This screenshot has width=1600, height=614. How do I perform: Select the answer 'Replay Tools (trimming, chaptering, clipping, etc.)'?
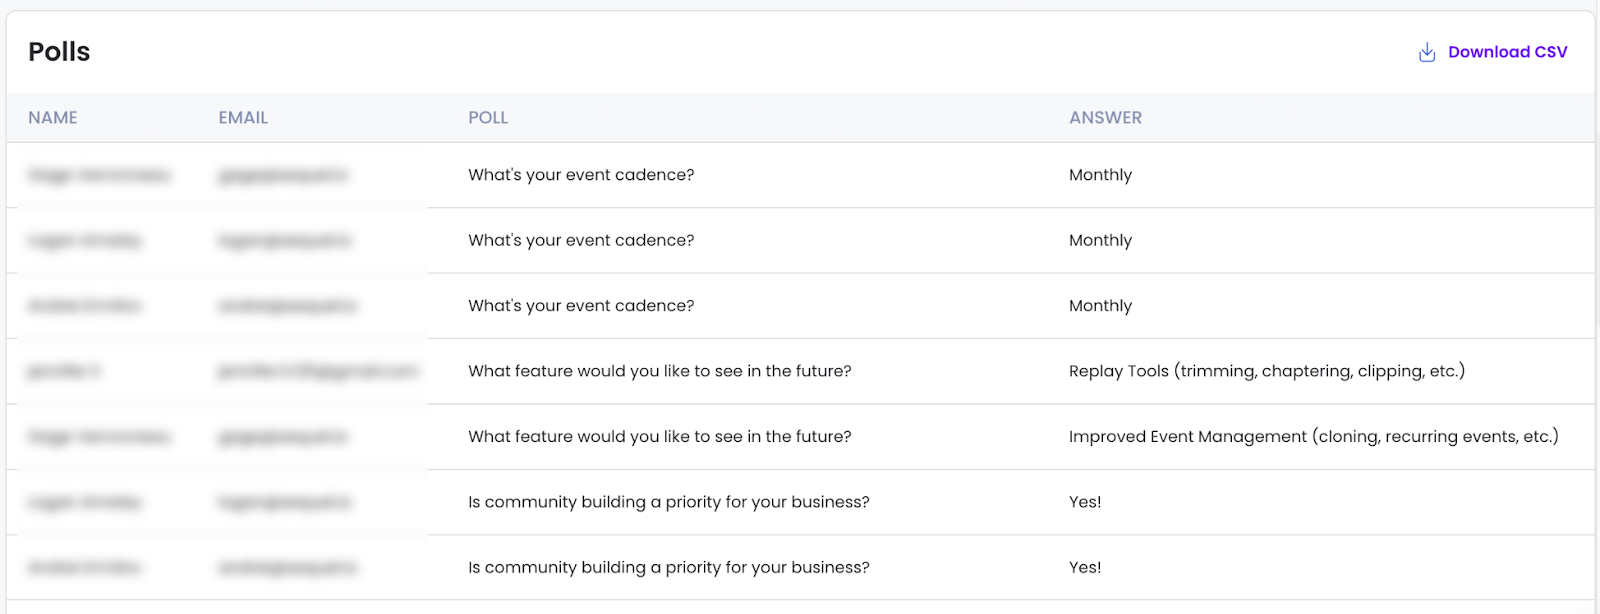tap(1267, 371)
